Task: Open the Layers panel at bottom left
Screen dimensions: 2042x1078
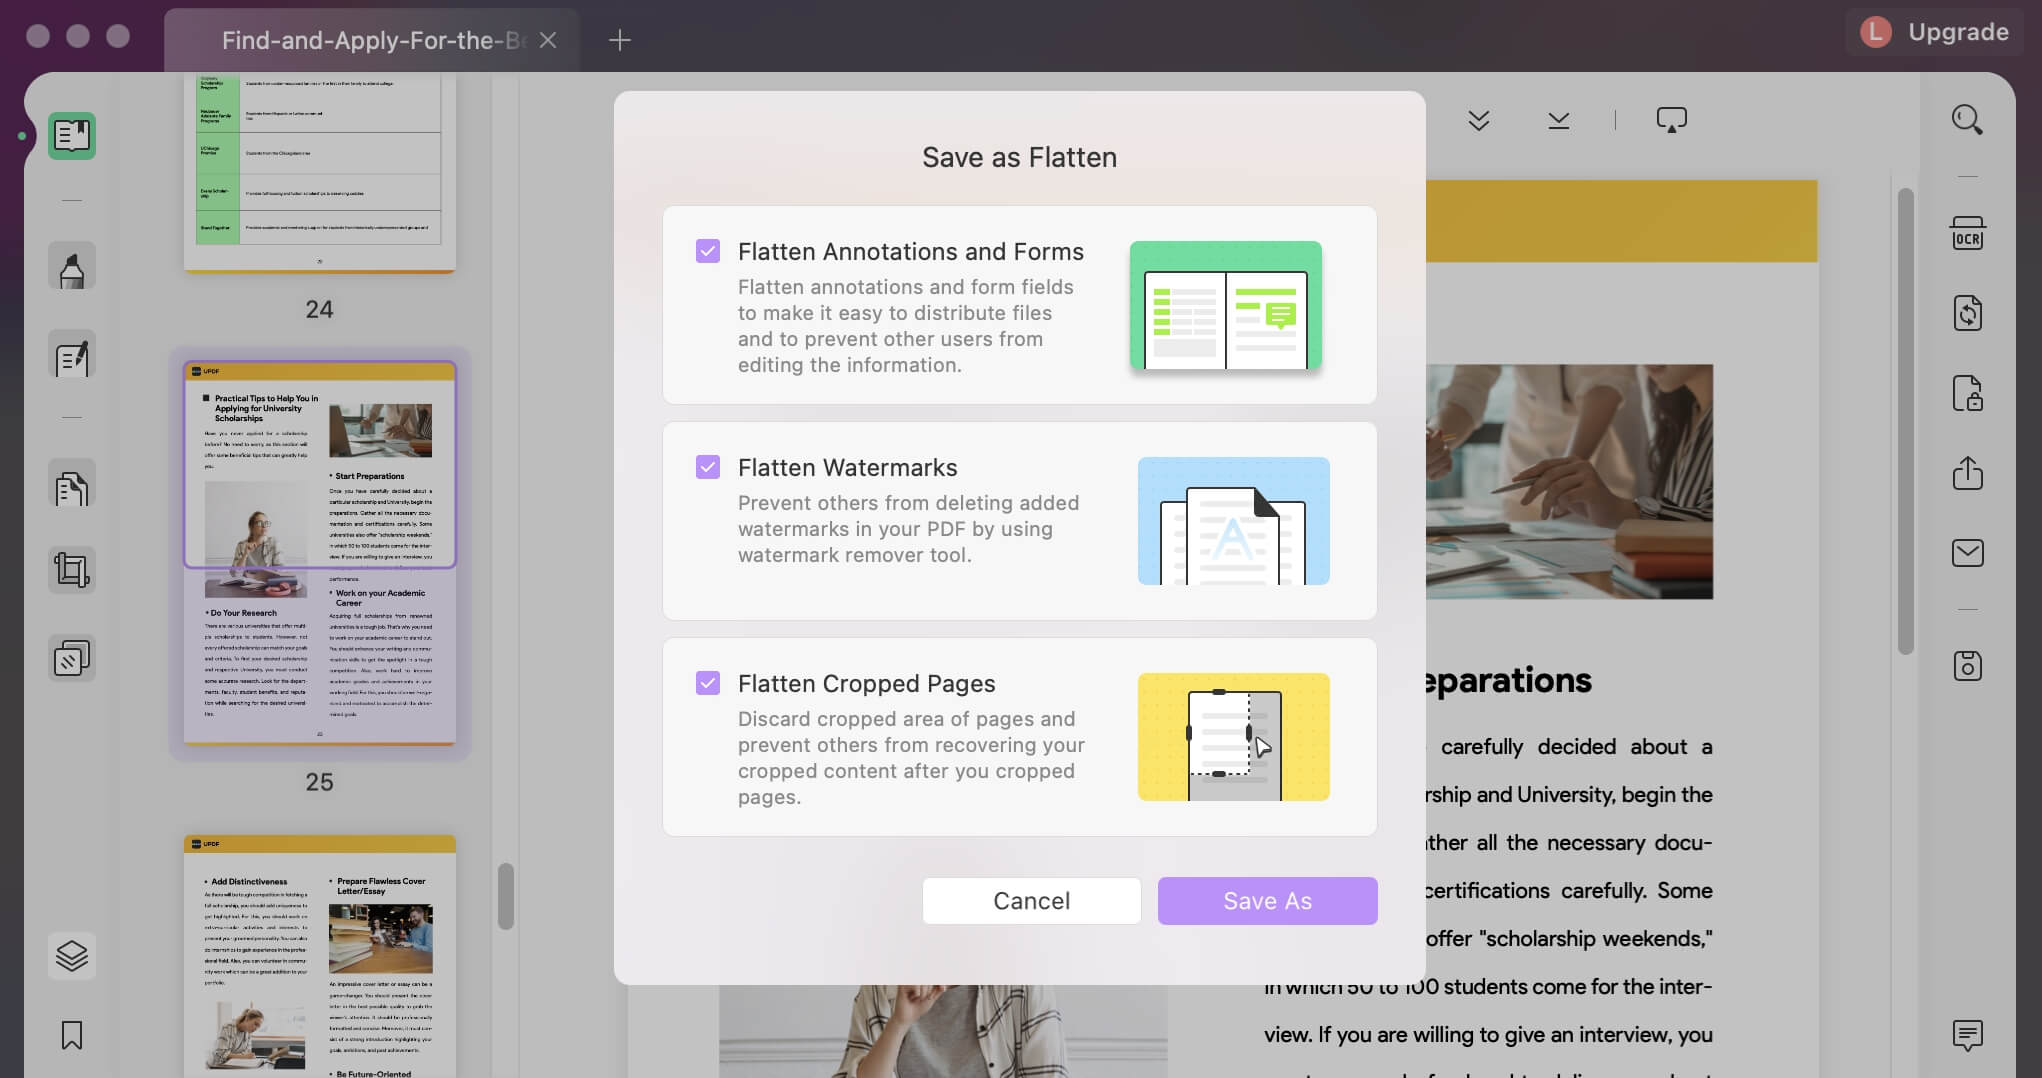Action: point(70,956)
